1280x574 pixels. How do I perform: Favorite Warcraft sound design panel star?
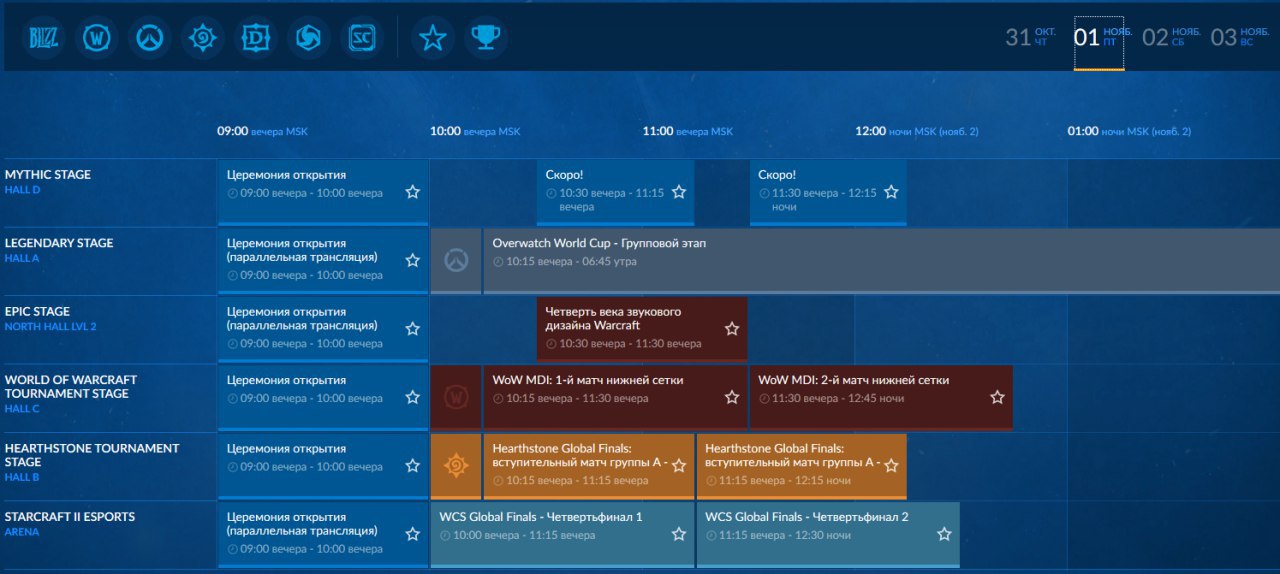click(x=732, y=329)
